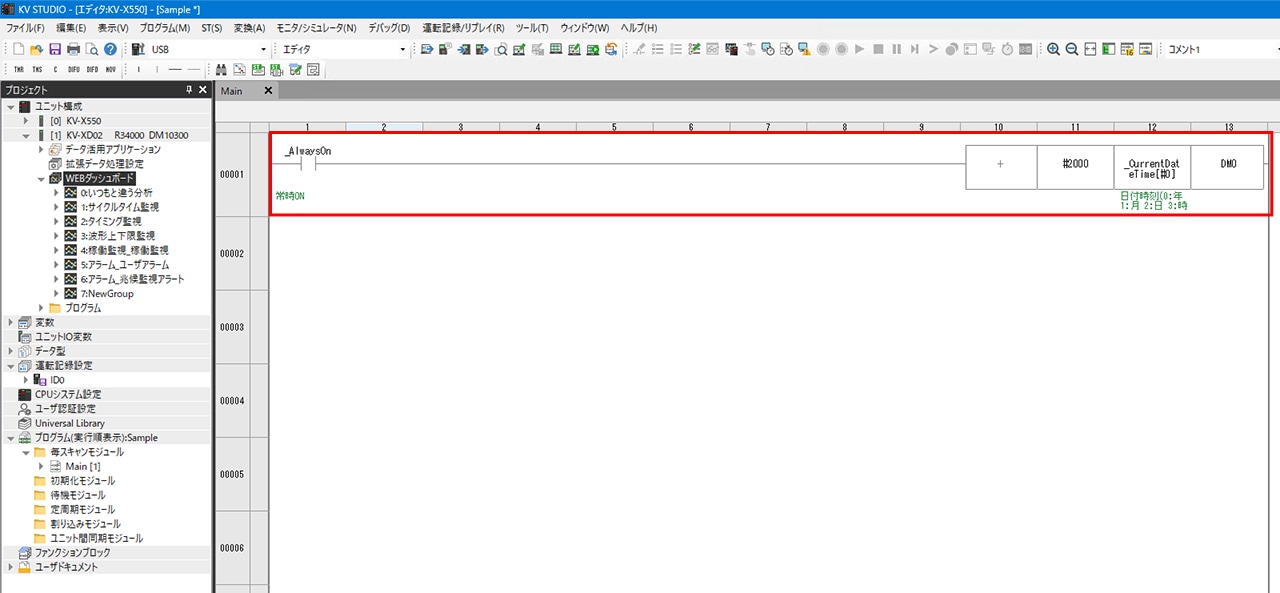Click the Save floppy disk icon
1280x593 pixels.
pos(55,49)
